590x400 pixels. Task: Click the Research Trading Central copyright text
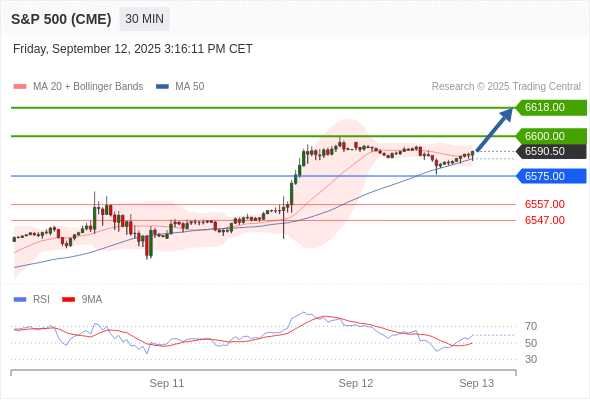506,87
